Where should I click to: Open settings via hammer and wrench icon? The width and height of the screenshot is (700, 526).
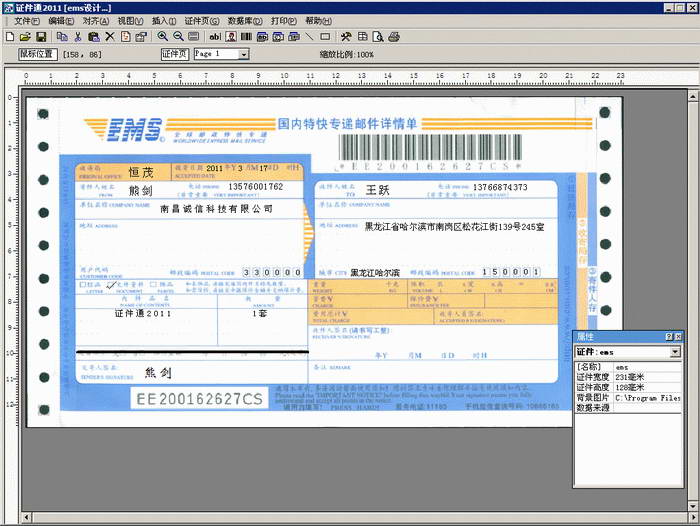click(346, 37)
